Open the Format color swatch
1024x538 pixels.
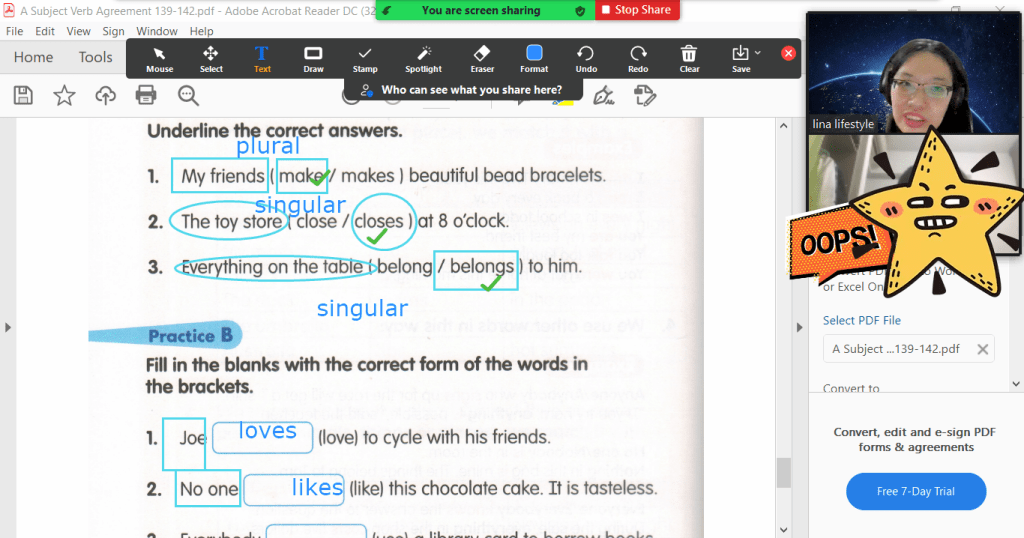coord(534,53)
